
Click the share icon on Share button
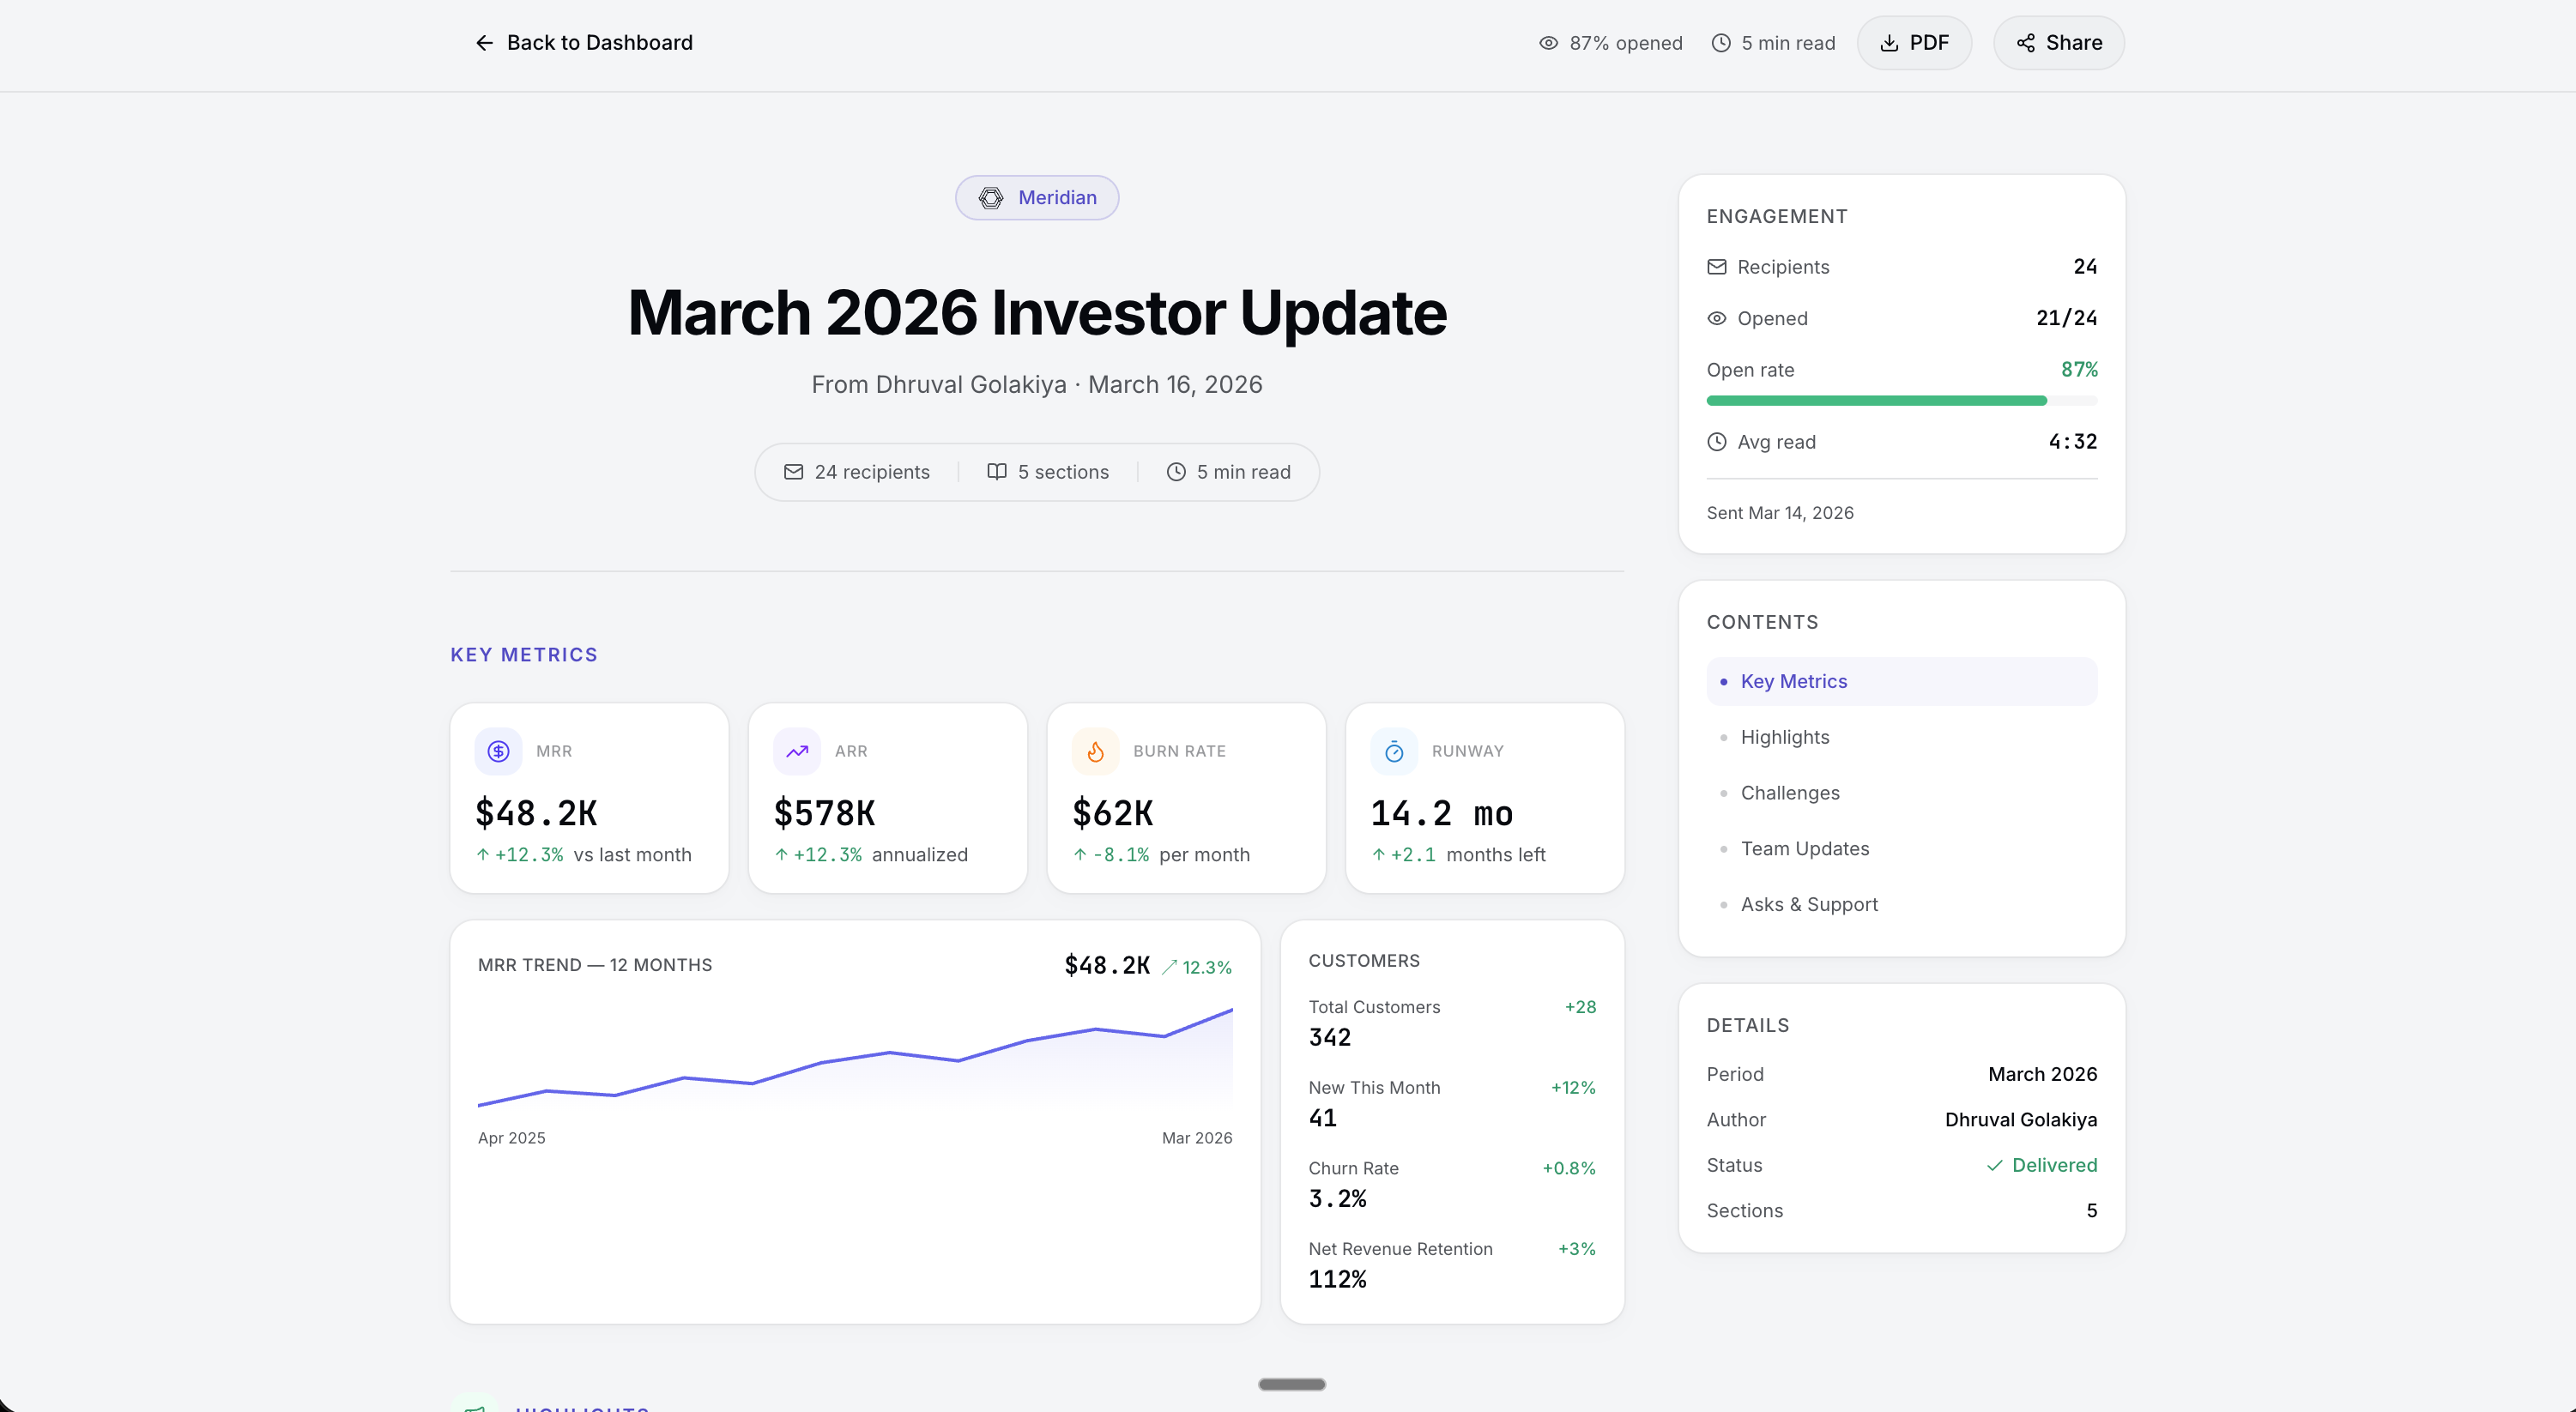pos(2026,43)
